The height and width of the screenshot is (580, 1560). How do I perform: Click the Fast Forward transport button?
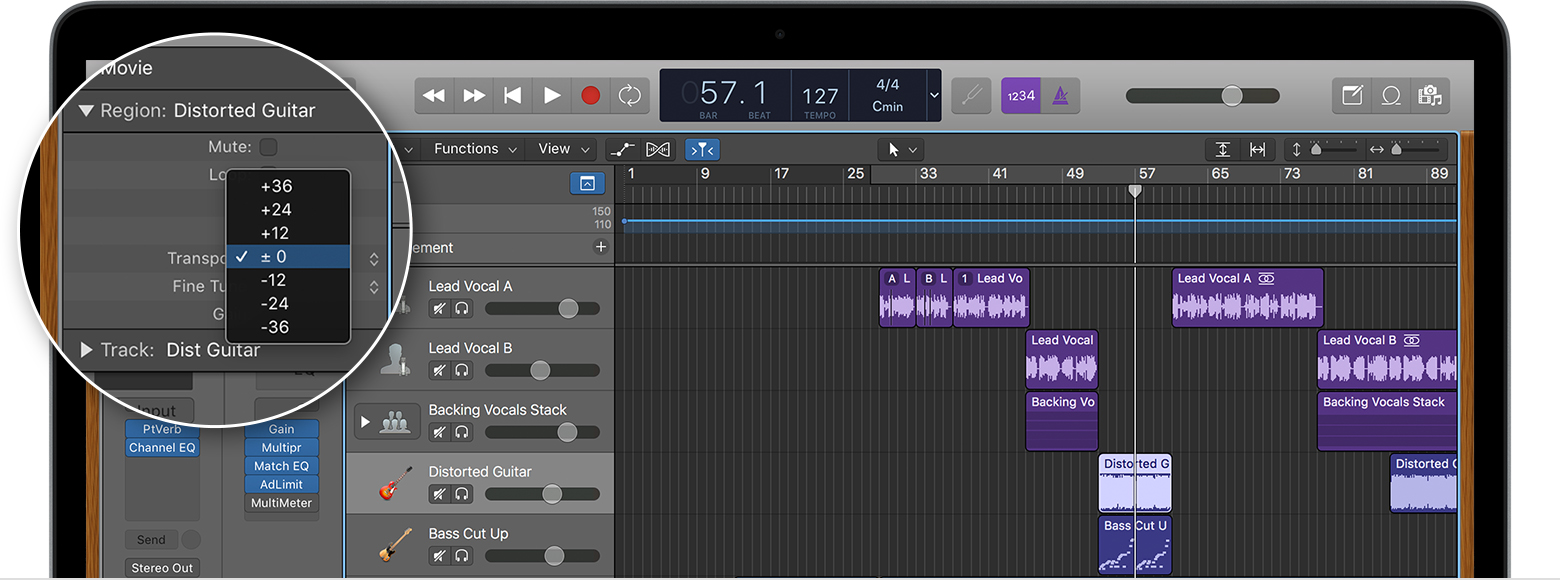(473, 96)
